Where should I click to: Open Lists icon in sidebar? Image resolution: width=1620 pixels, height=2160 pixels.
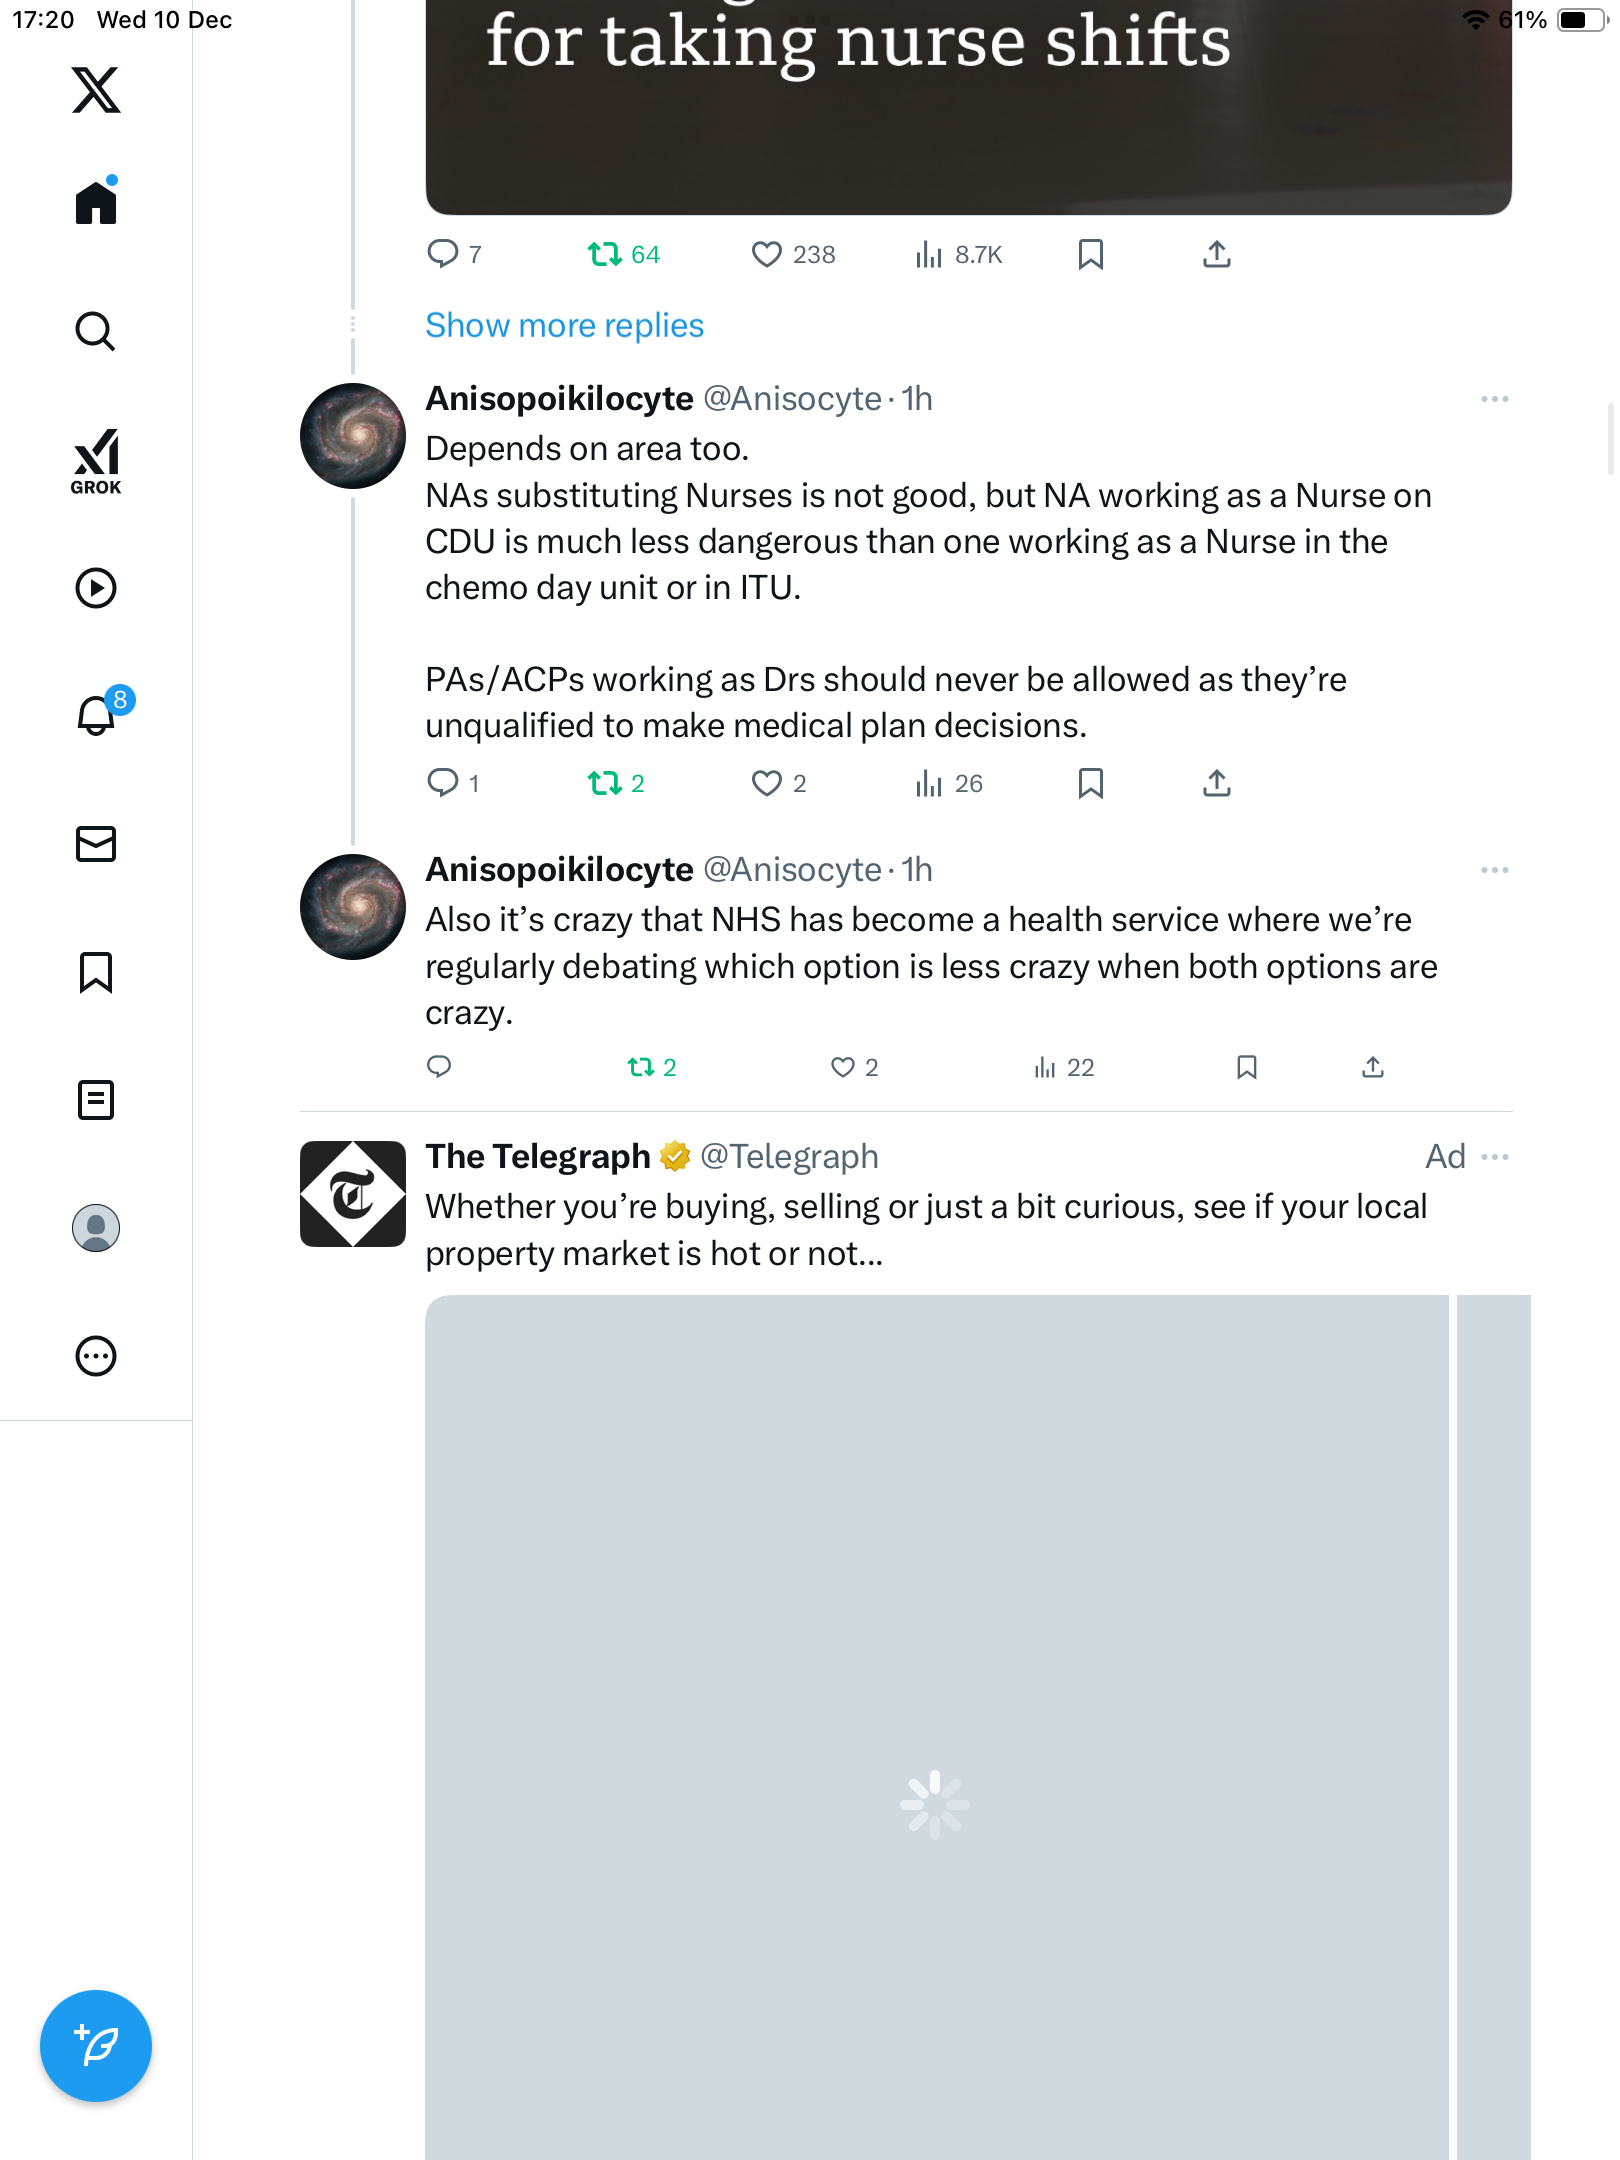(96, 1100)
